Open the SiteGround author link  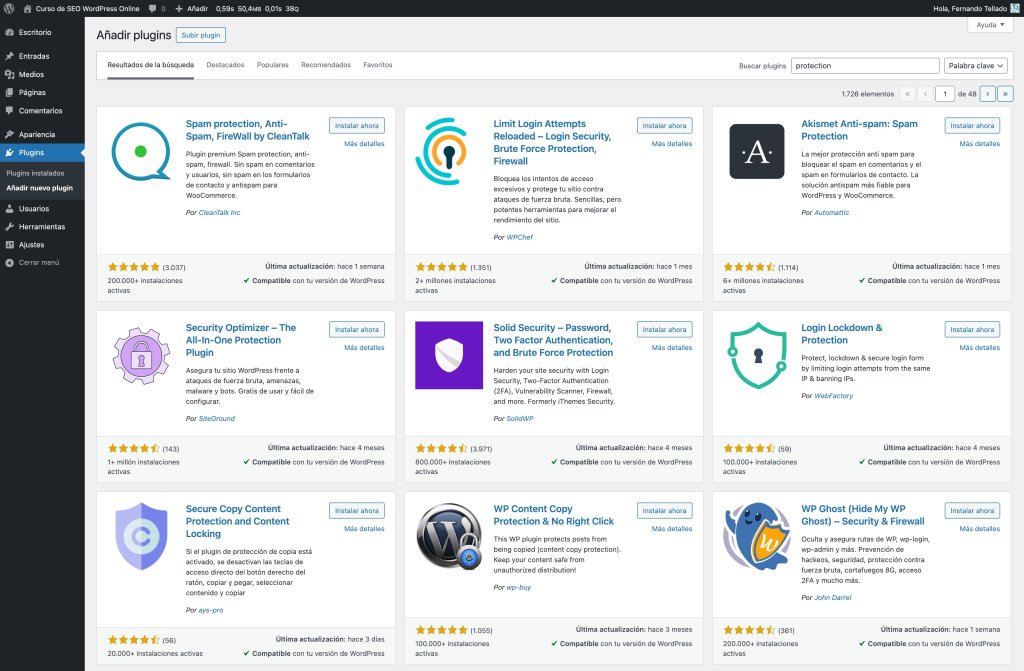[217, 419]
